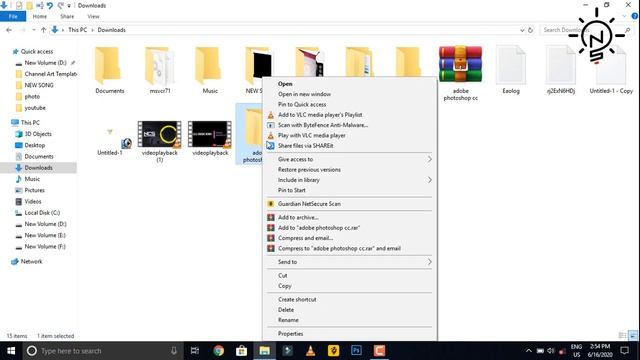Open Properties from the context menu
The height and width of the screenshot is (360, 640).
[290, 333]
